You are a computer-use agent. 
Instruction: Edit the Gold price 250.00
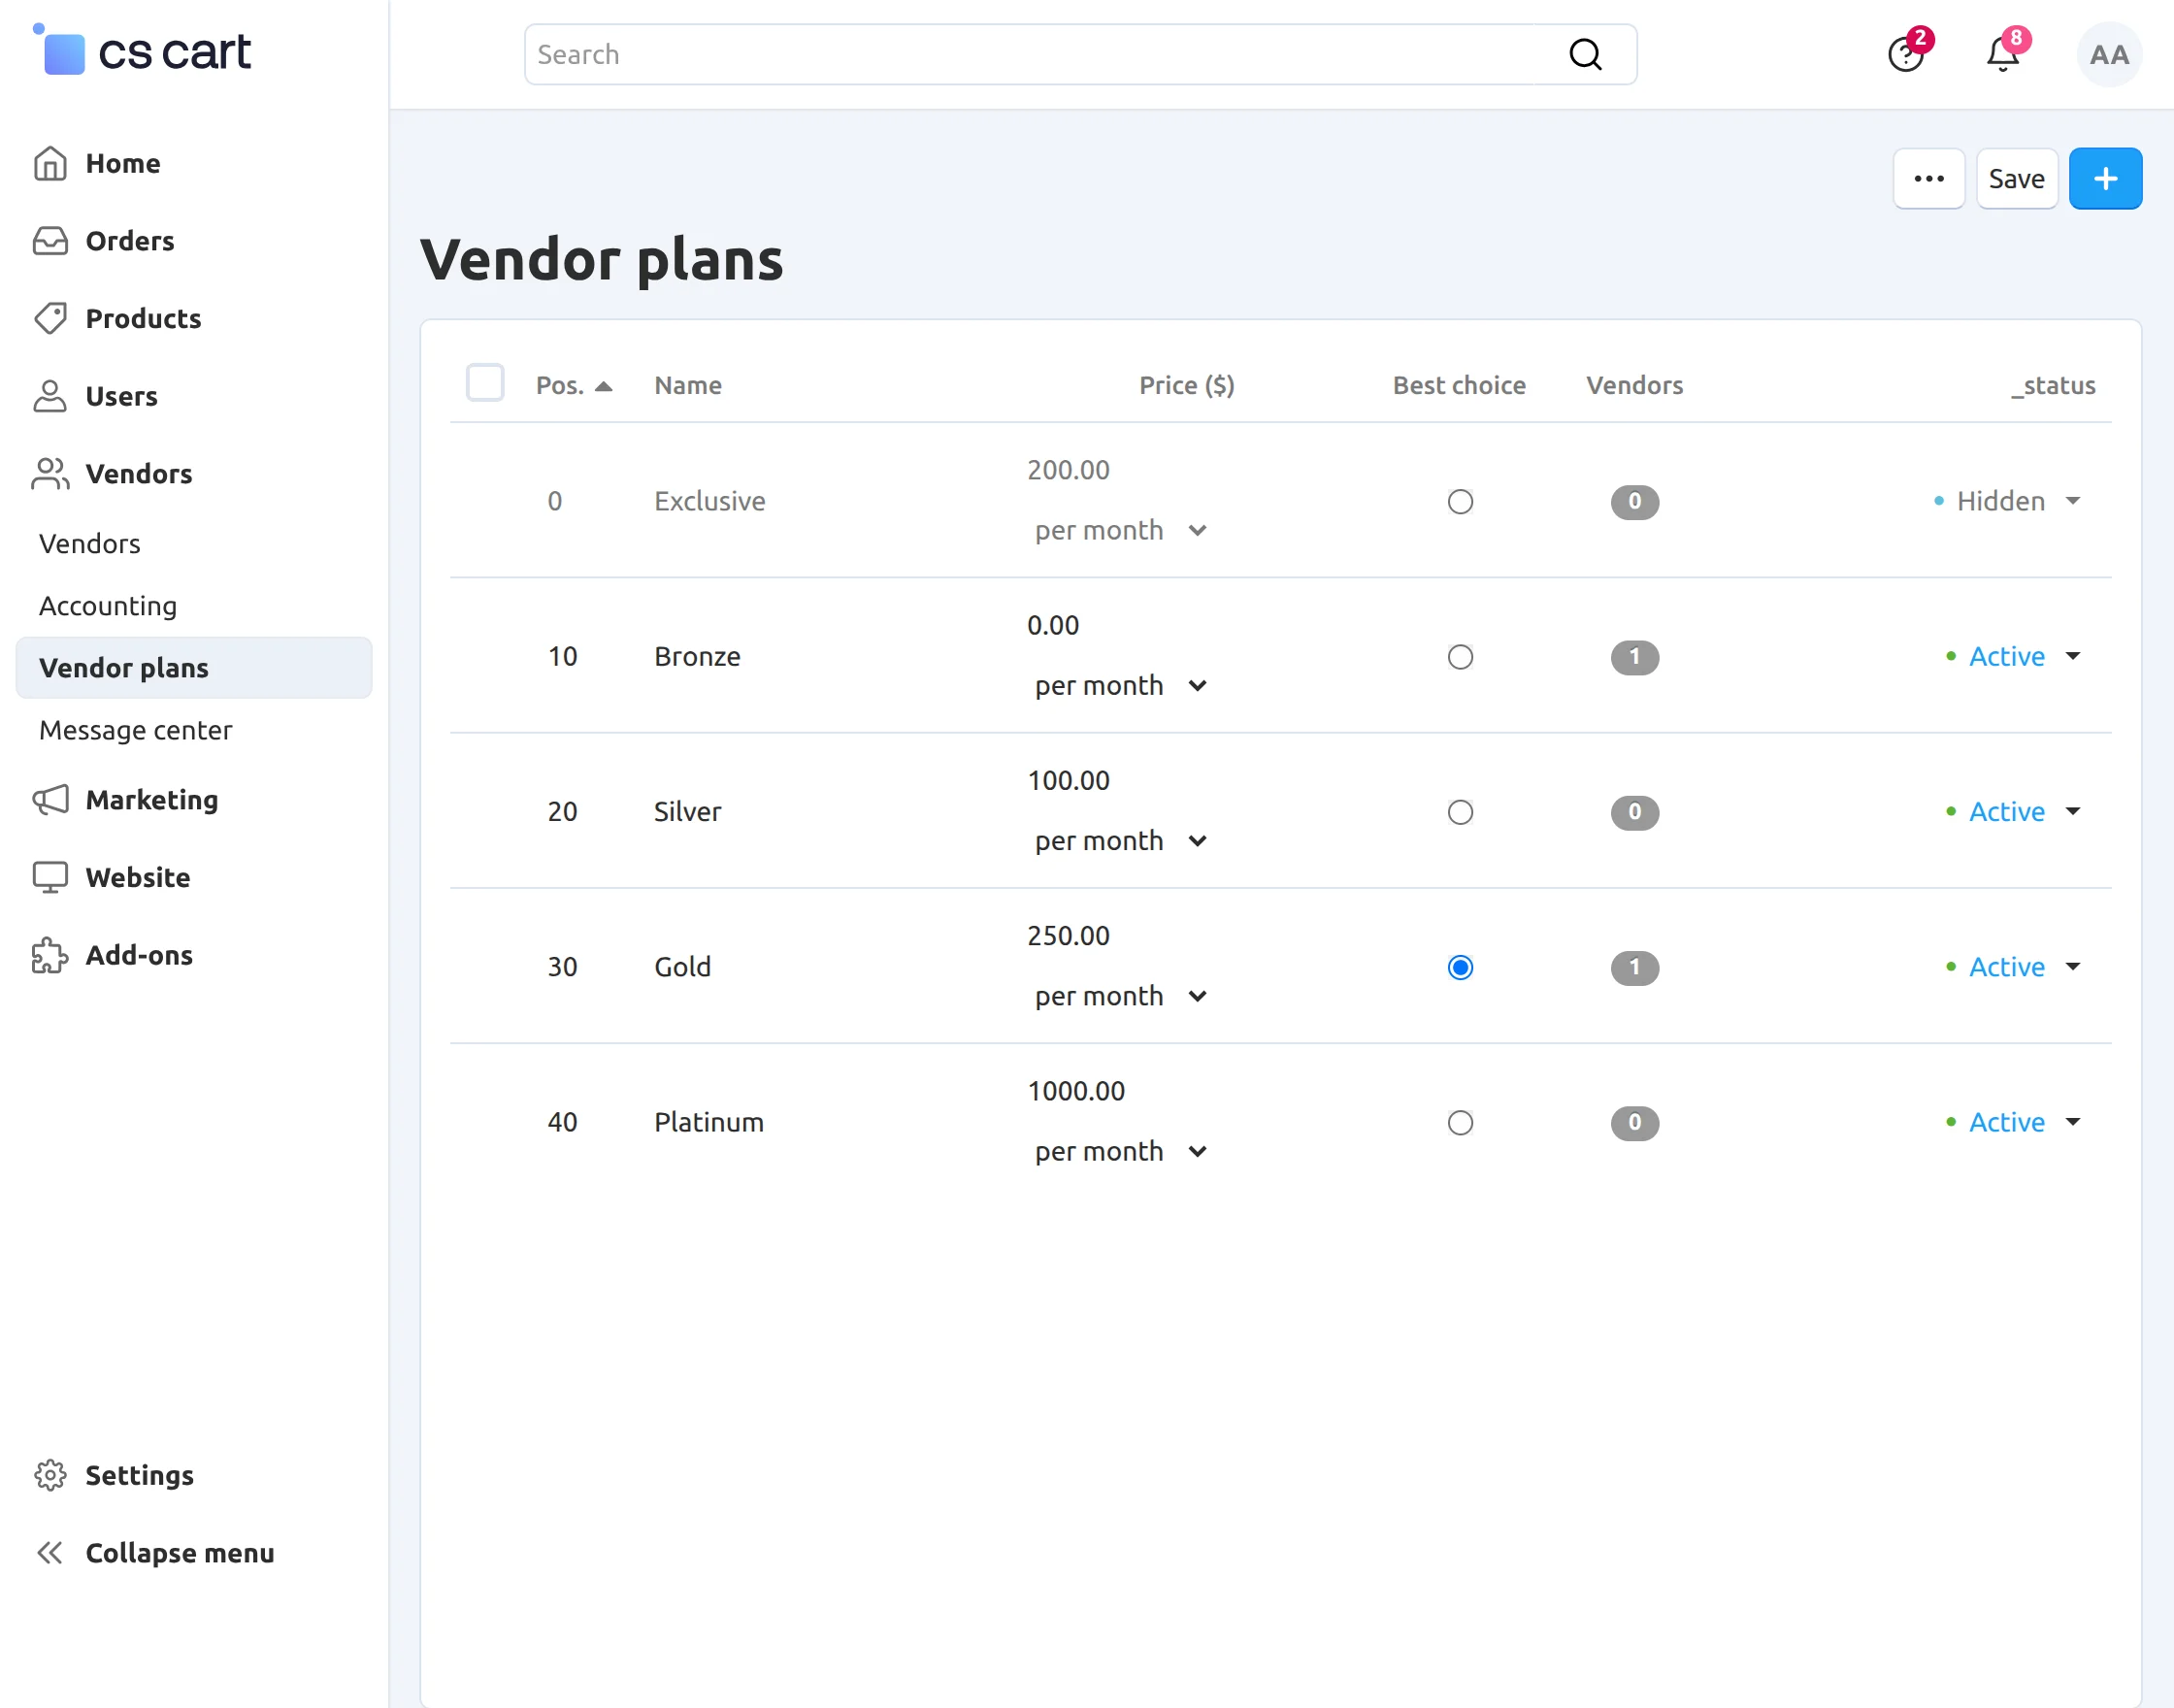coord(1067,936)
